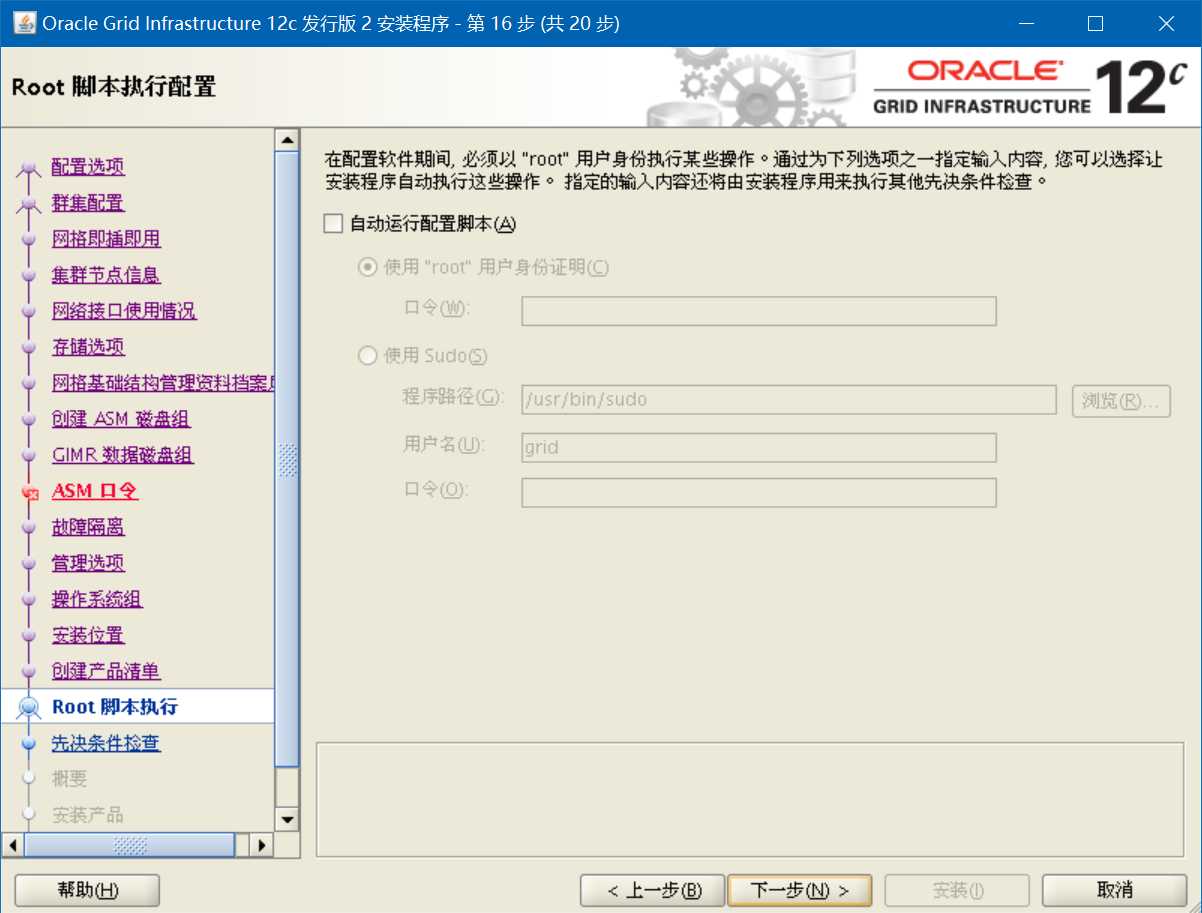This screenshot has width=1202, height=913.
Task: Go to next step with 下一步
Action: click(799, 890)
